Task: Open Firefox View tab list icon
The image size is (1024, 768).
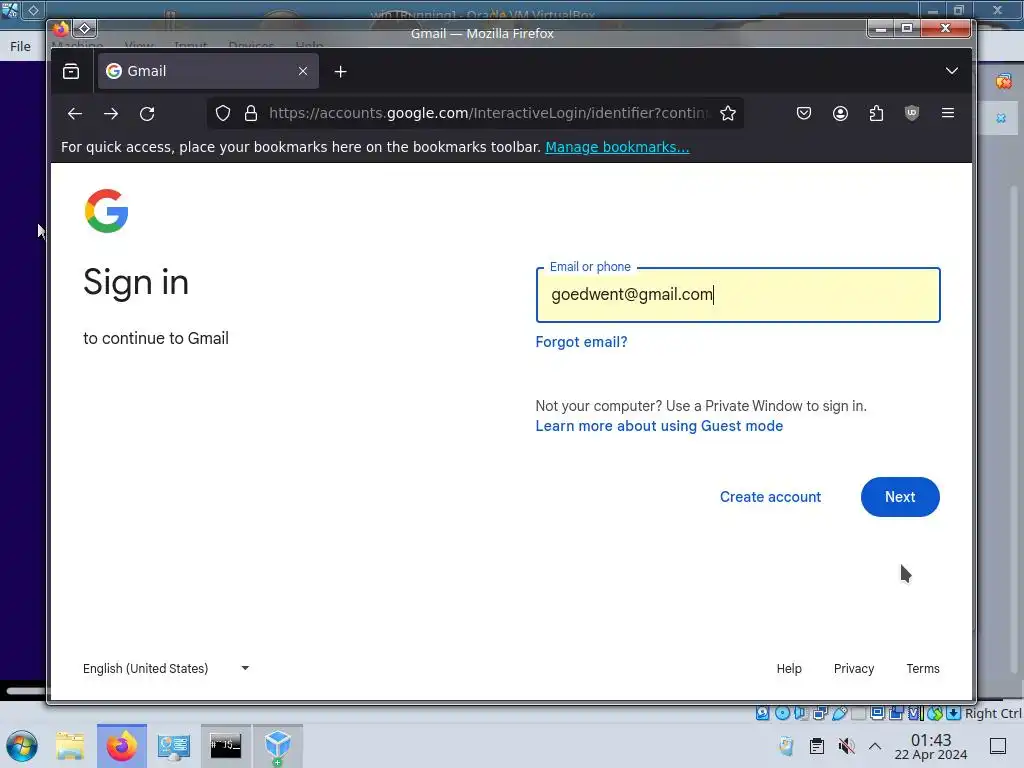Action: (x=71, y=71)
